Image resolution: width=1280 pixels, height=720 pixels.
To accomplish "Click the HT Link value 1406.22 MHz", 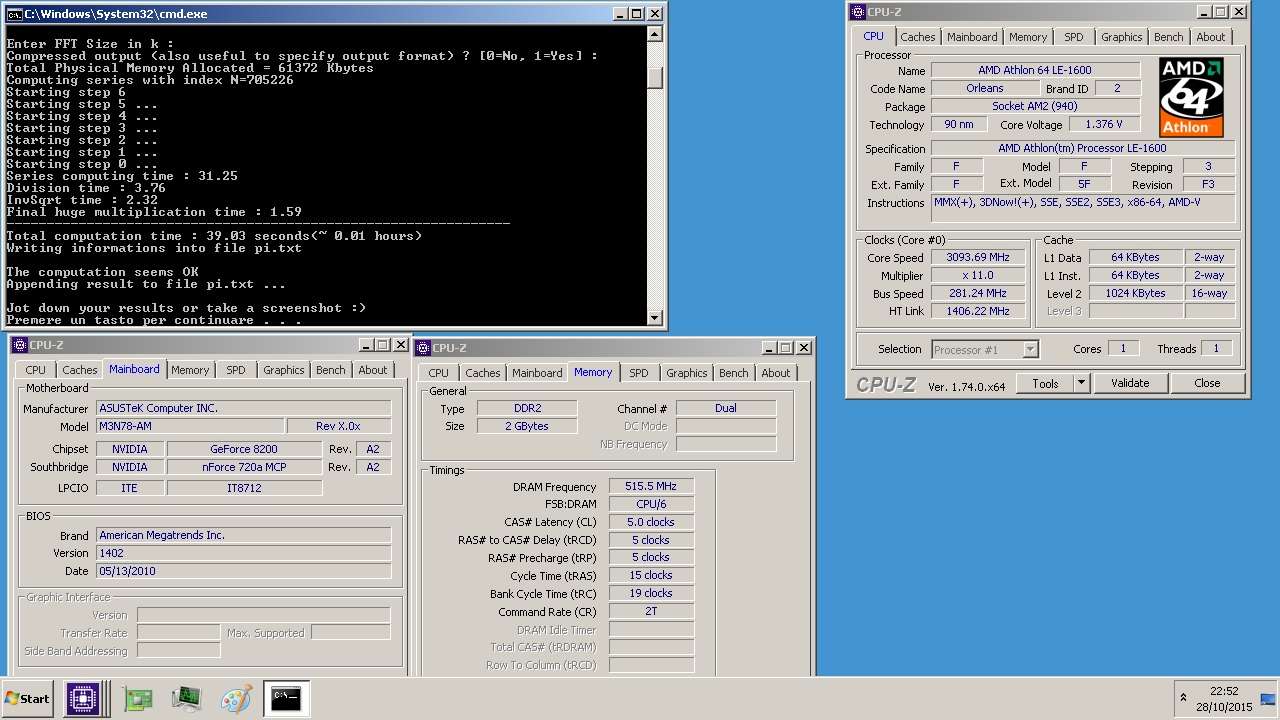I will (978, 312).
